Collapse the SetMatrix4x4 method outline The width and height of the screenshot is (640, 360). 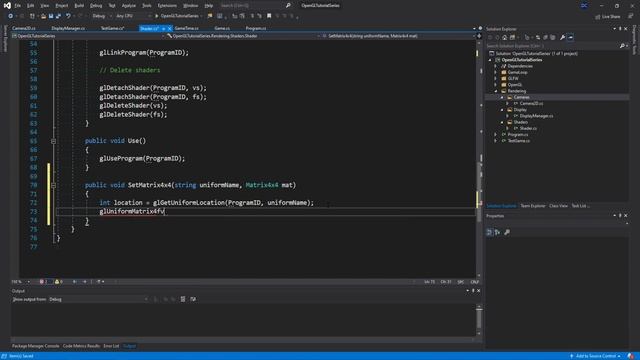[x=53, y=185]
